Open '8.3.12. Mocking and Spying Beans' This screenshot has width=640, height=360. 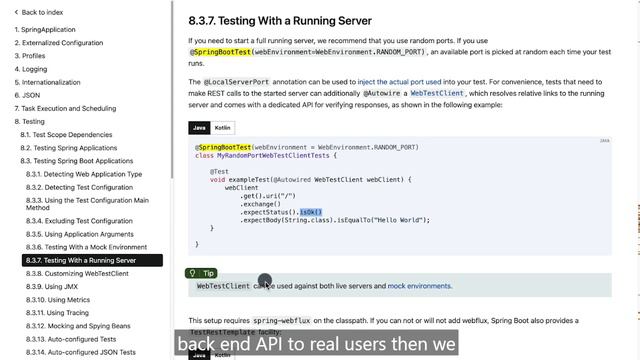click(78, 326)
